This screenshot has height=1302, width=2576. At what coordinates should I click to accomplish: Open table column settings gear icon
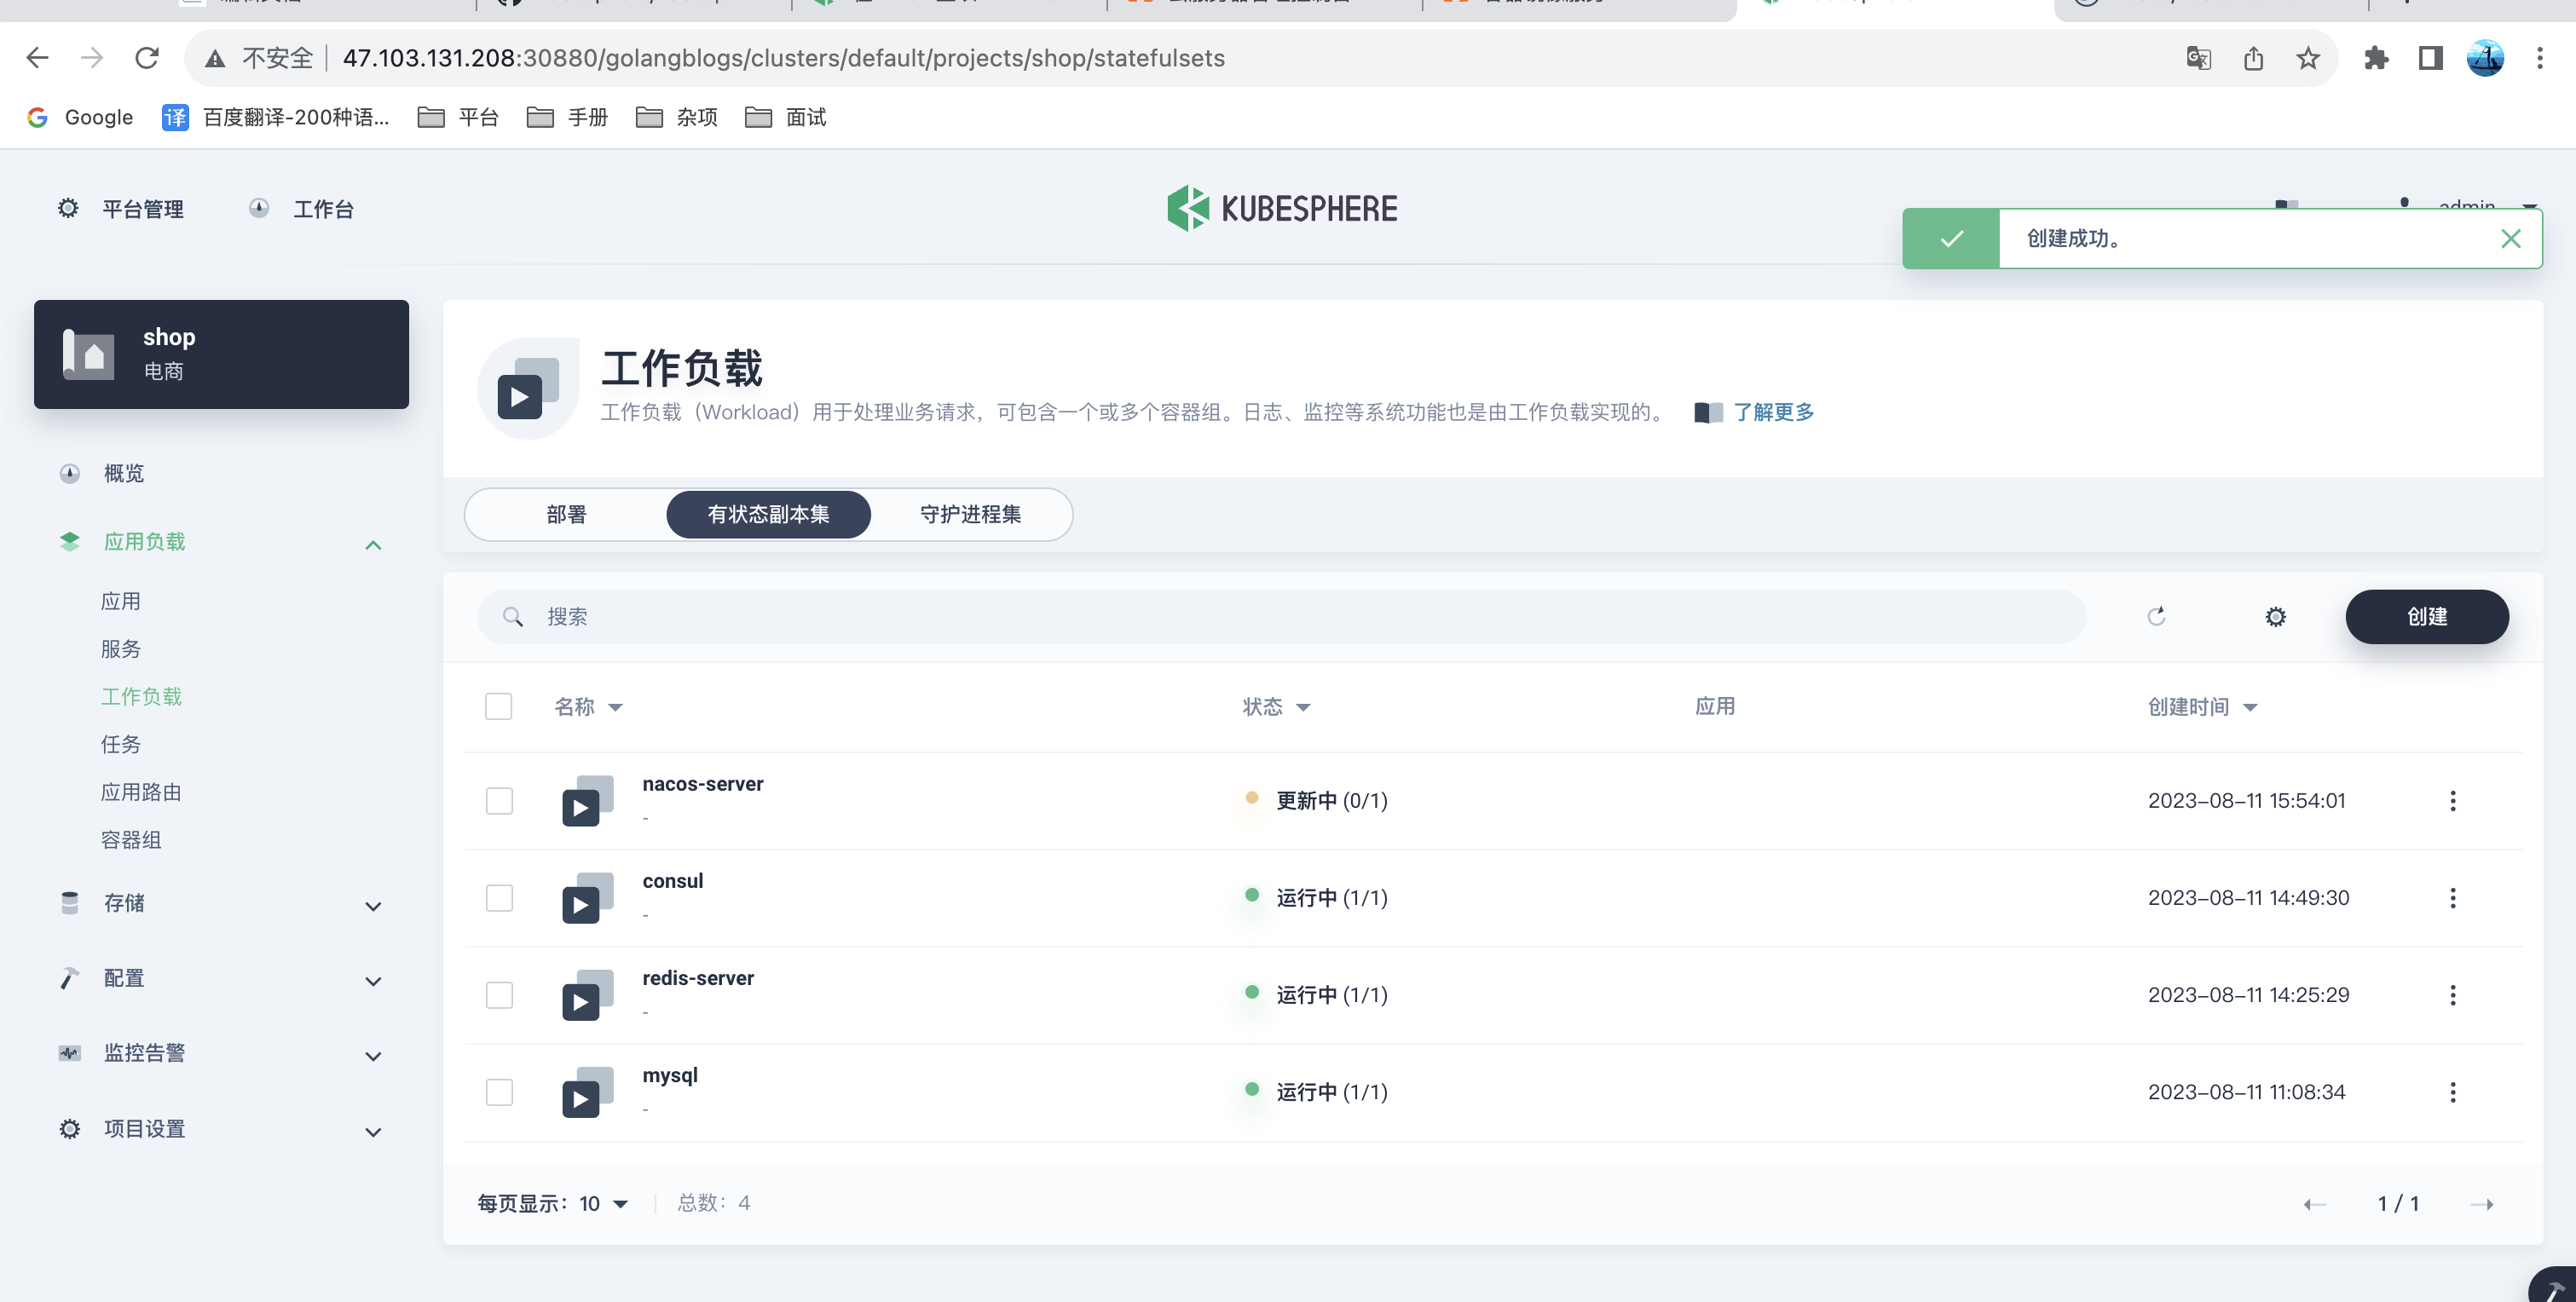(x=2275, y=616)
